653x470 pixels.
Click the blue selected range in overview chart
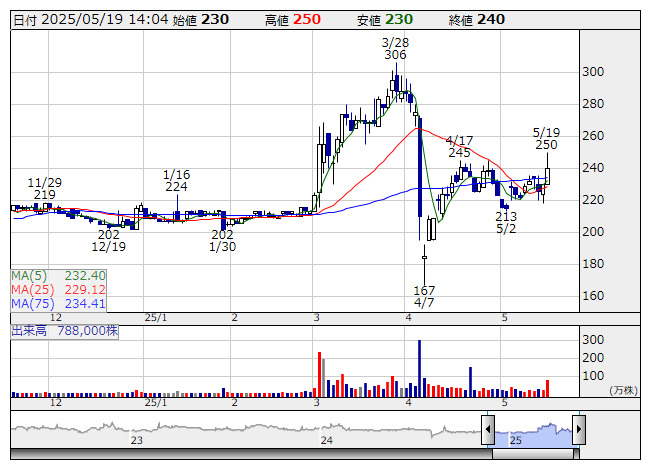pyautogui.click(x=533, y=433)
